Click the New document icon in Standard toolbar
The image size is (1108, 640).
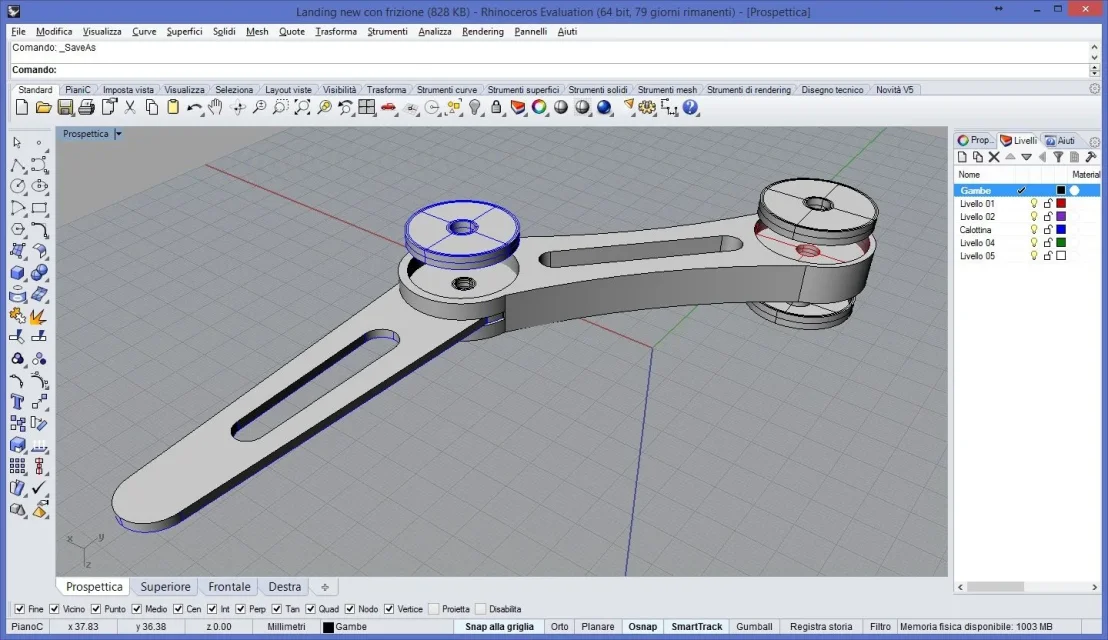(x=22, y=107)
